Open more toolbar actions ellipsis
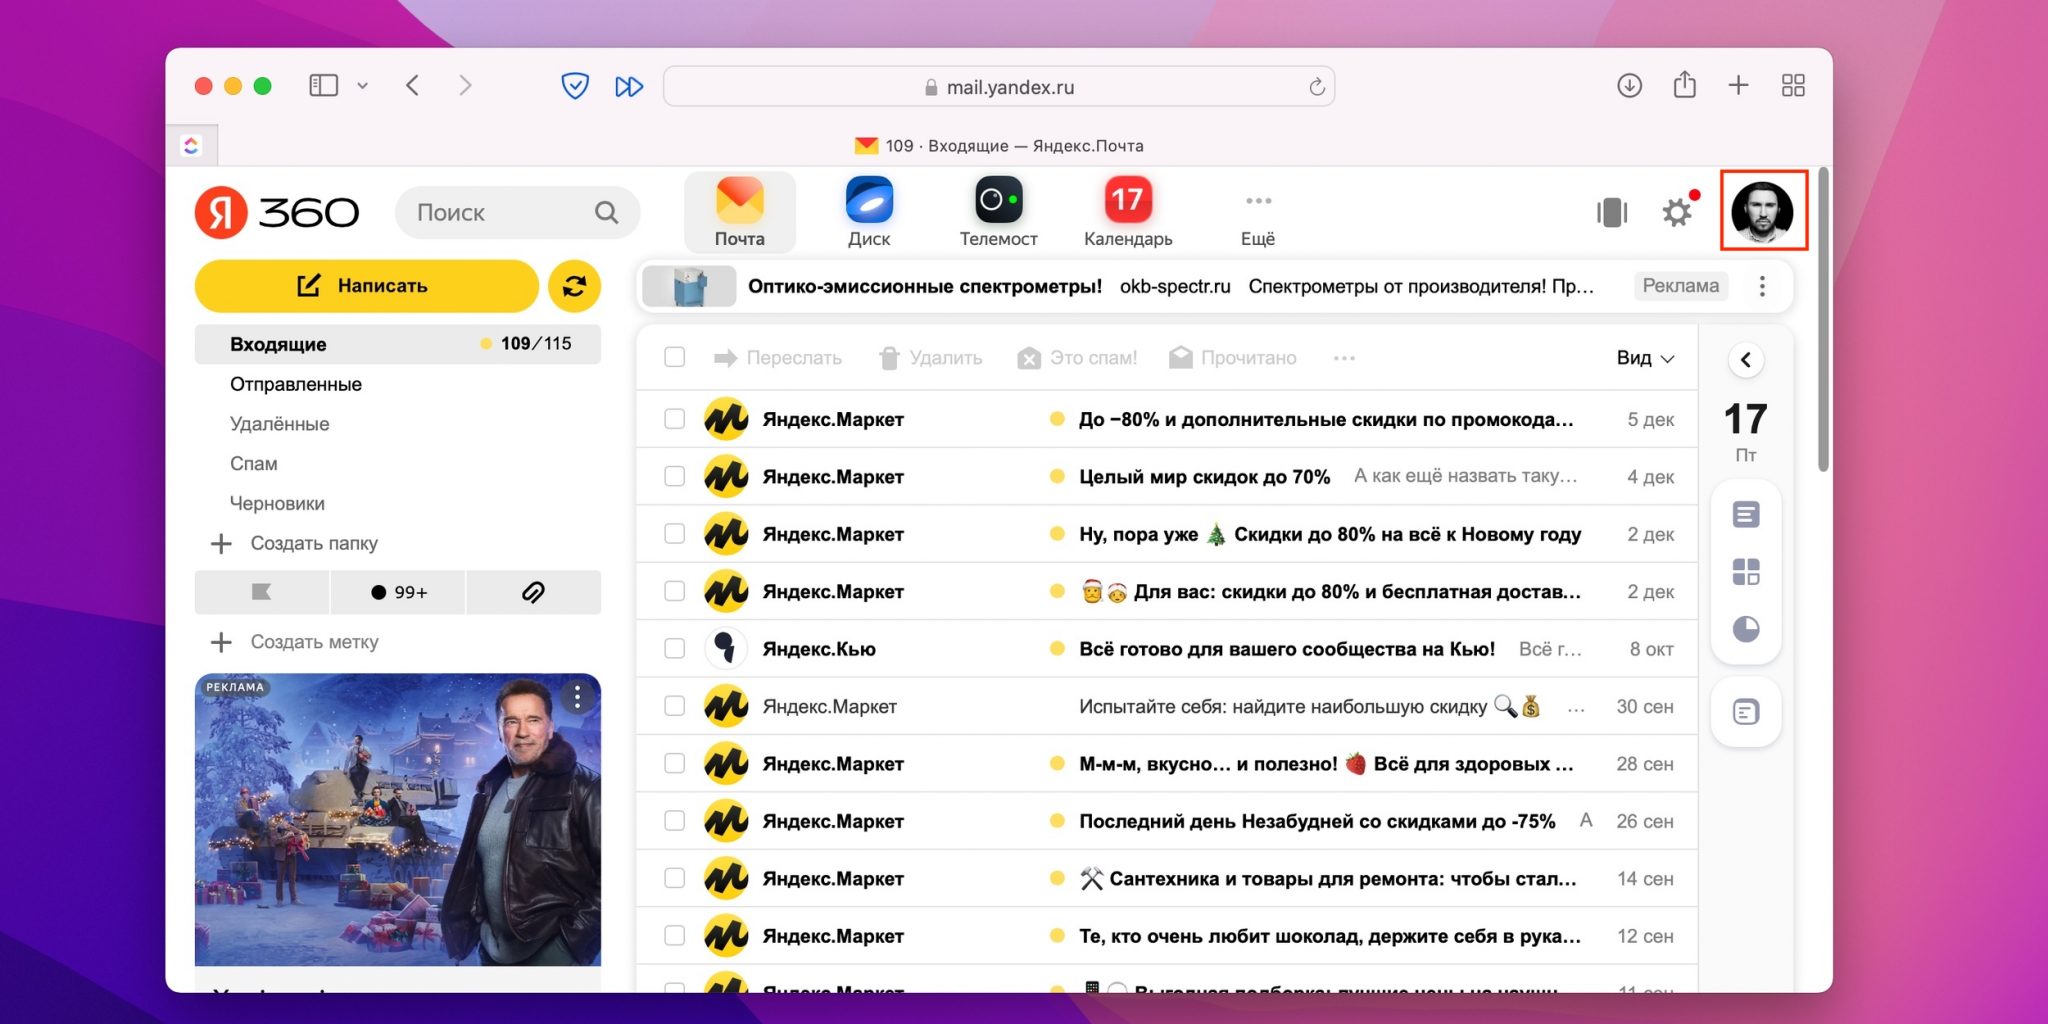This screenshot has height=1024, width=2048. (x=1344, y=358)
